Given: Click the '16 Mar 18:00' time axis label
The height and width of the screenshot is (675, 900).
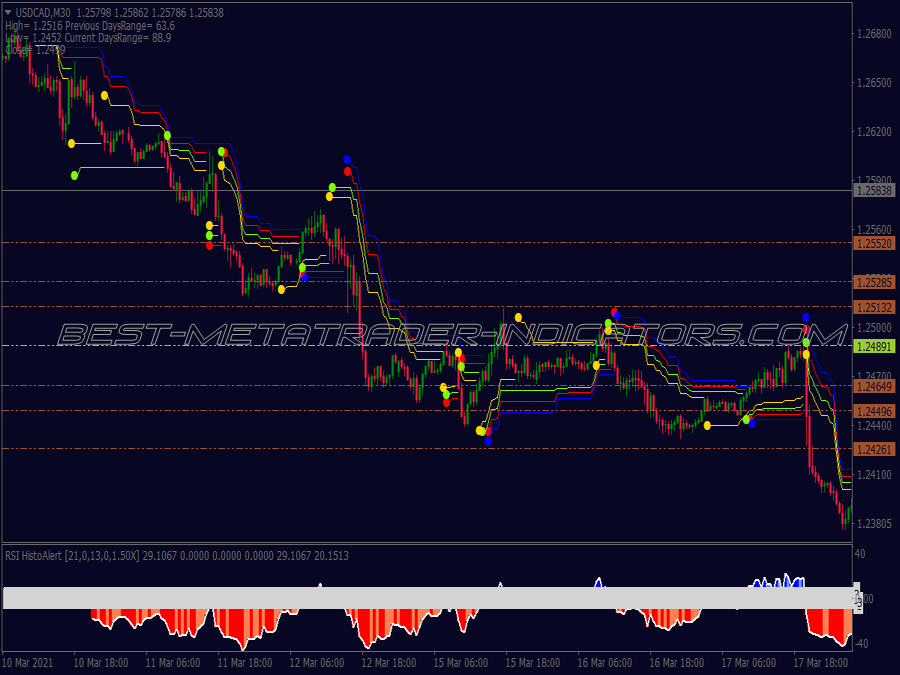Looking at the screenshot, I should click(x=677, y=662).
